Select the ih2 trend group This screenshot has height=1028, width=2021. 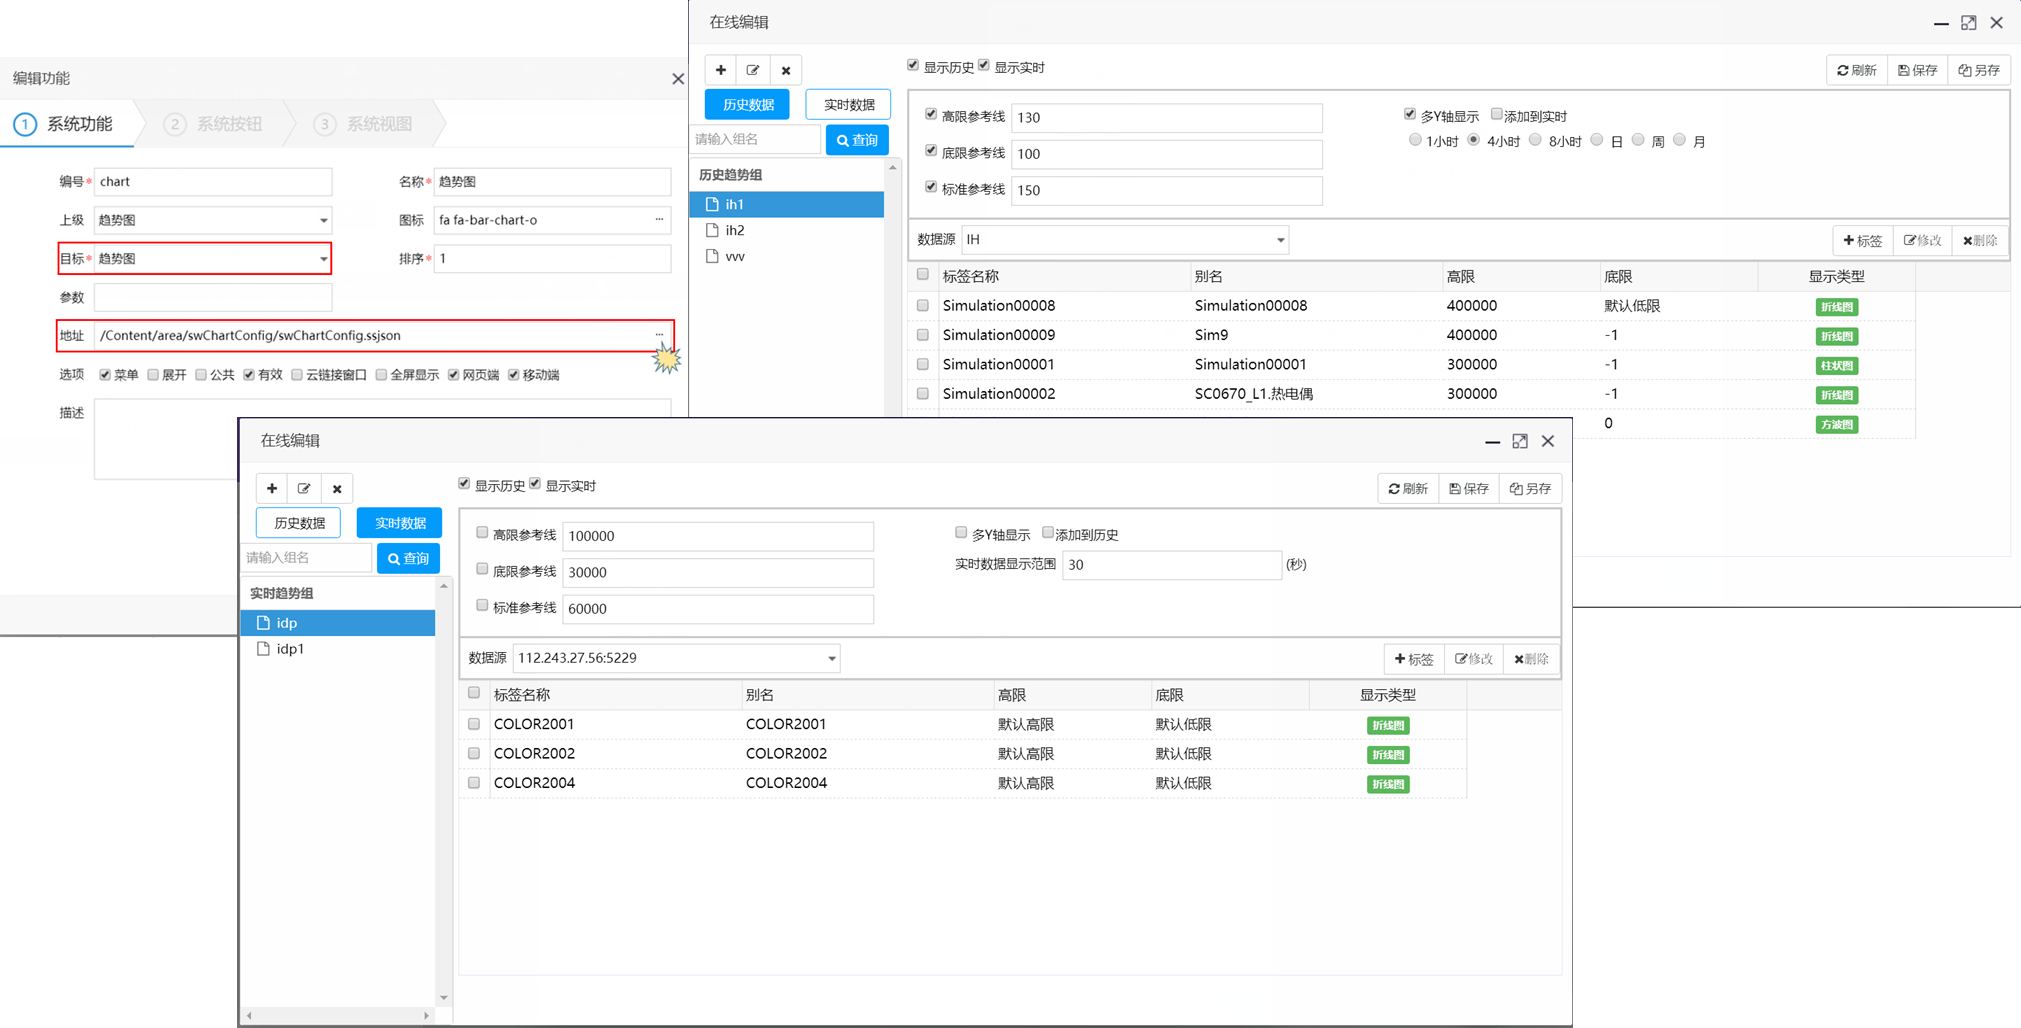[x=787, y=230]
